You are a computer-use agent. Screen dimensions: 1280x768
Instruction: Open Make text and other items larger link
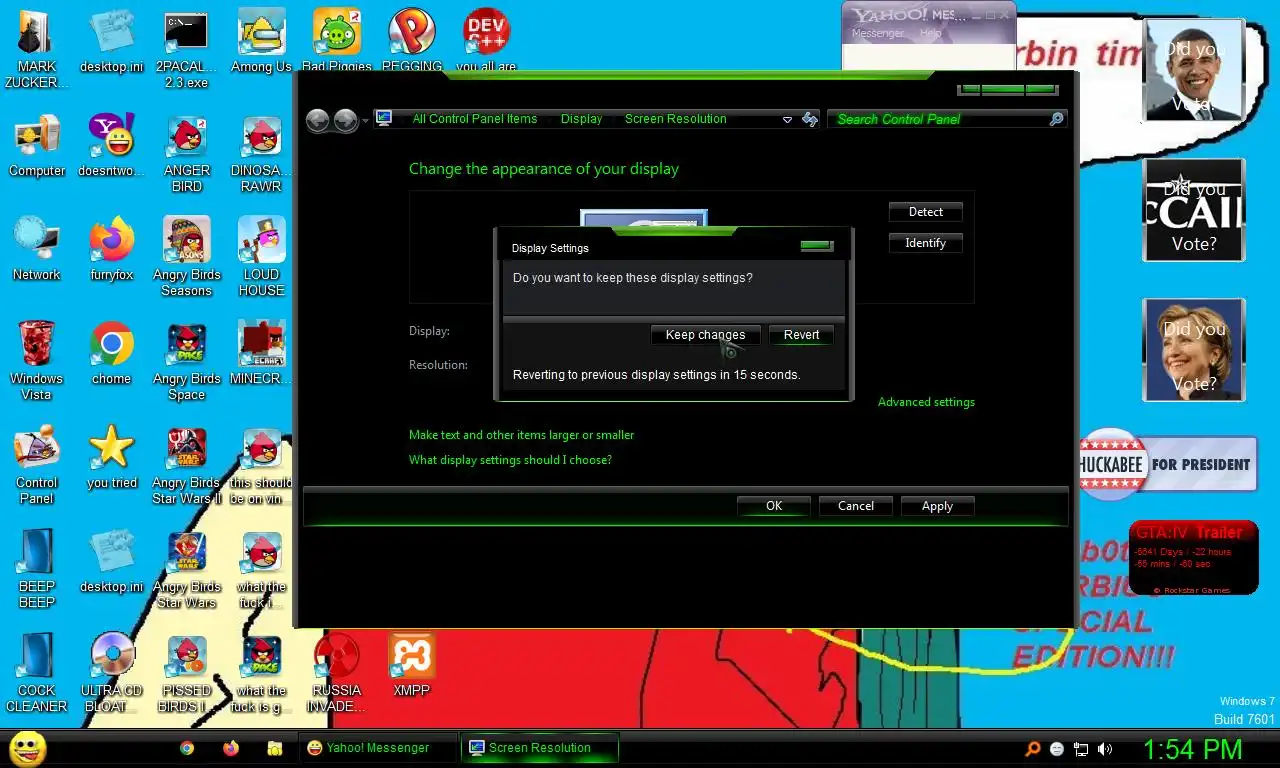521,435
